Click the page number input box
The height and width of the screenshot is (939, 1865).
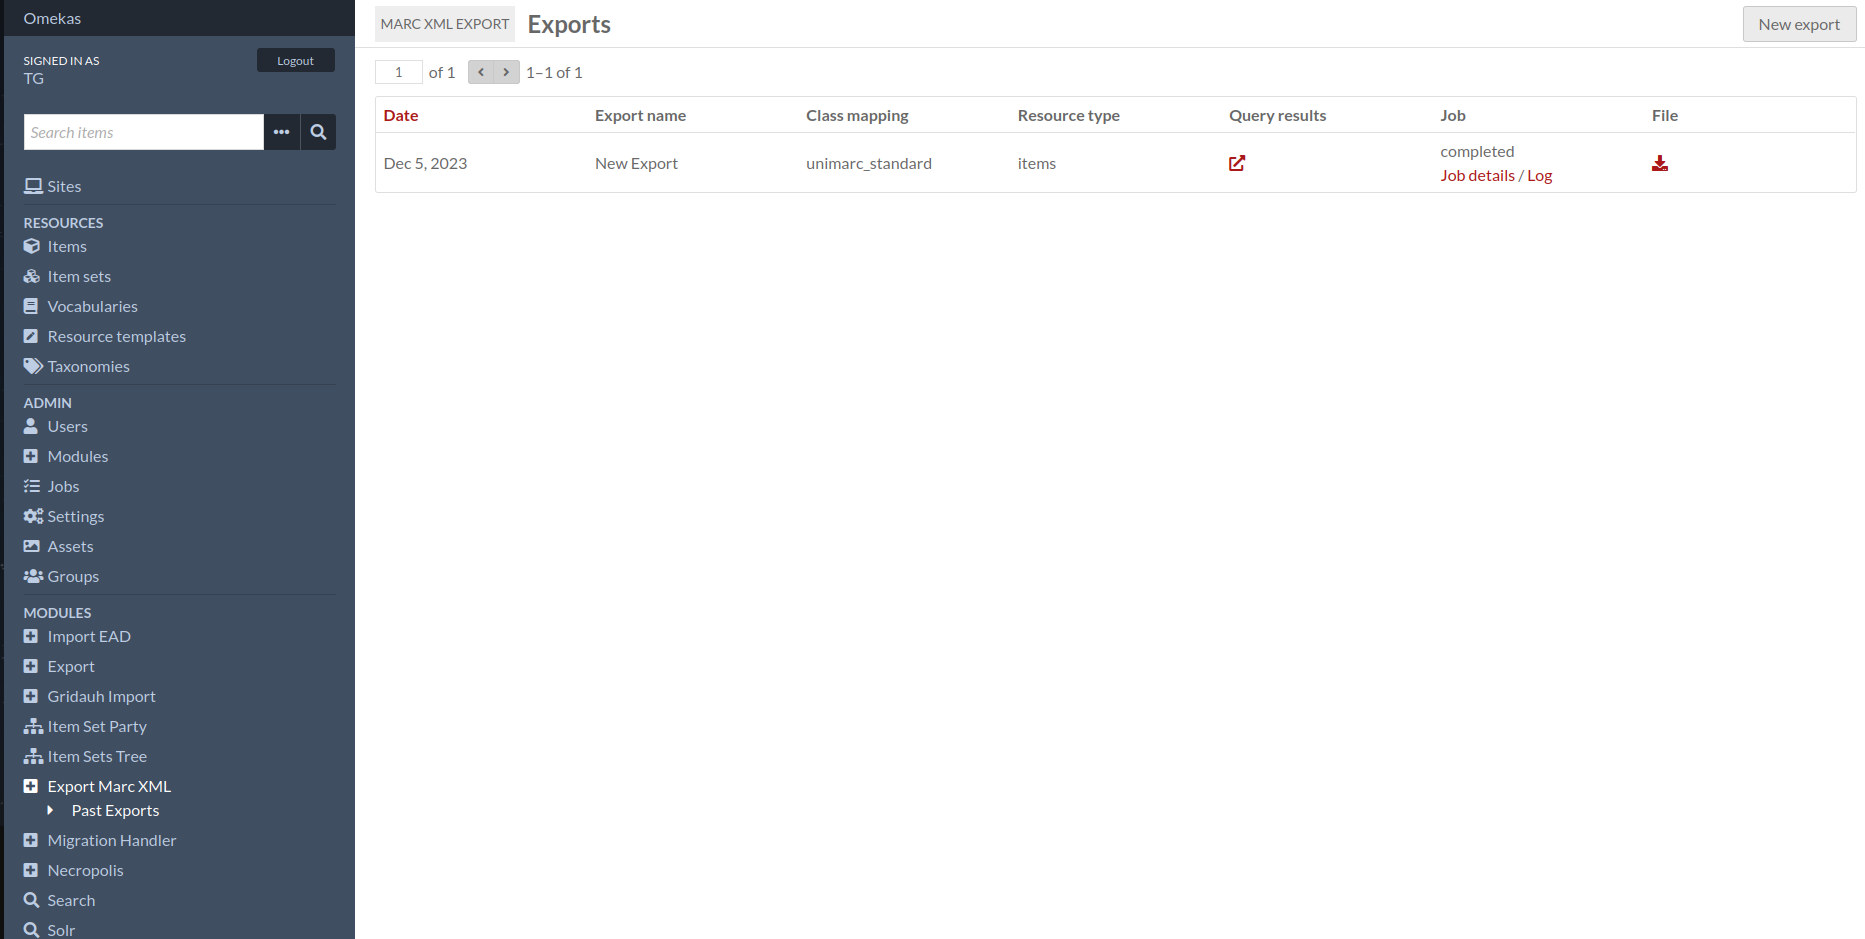[399, 72]
